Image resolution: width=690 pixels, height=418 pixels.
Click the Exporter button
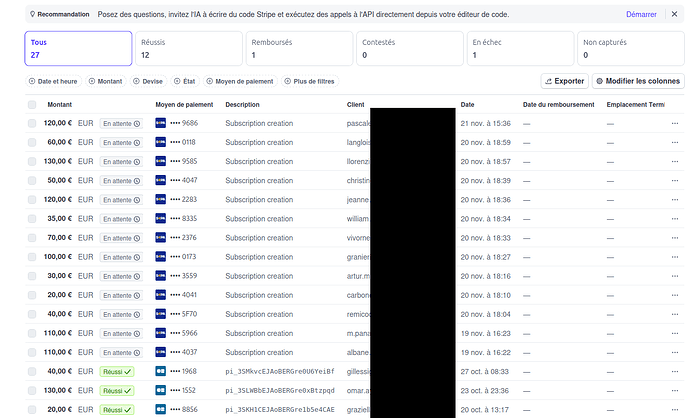[x=564, y=81]
